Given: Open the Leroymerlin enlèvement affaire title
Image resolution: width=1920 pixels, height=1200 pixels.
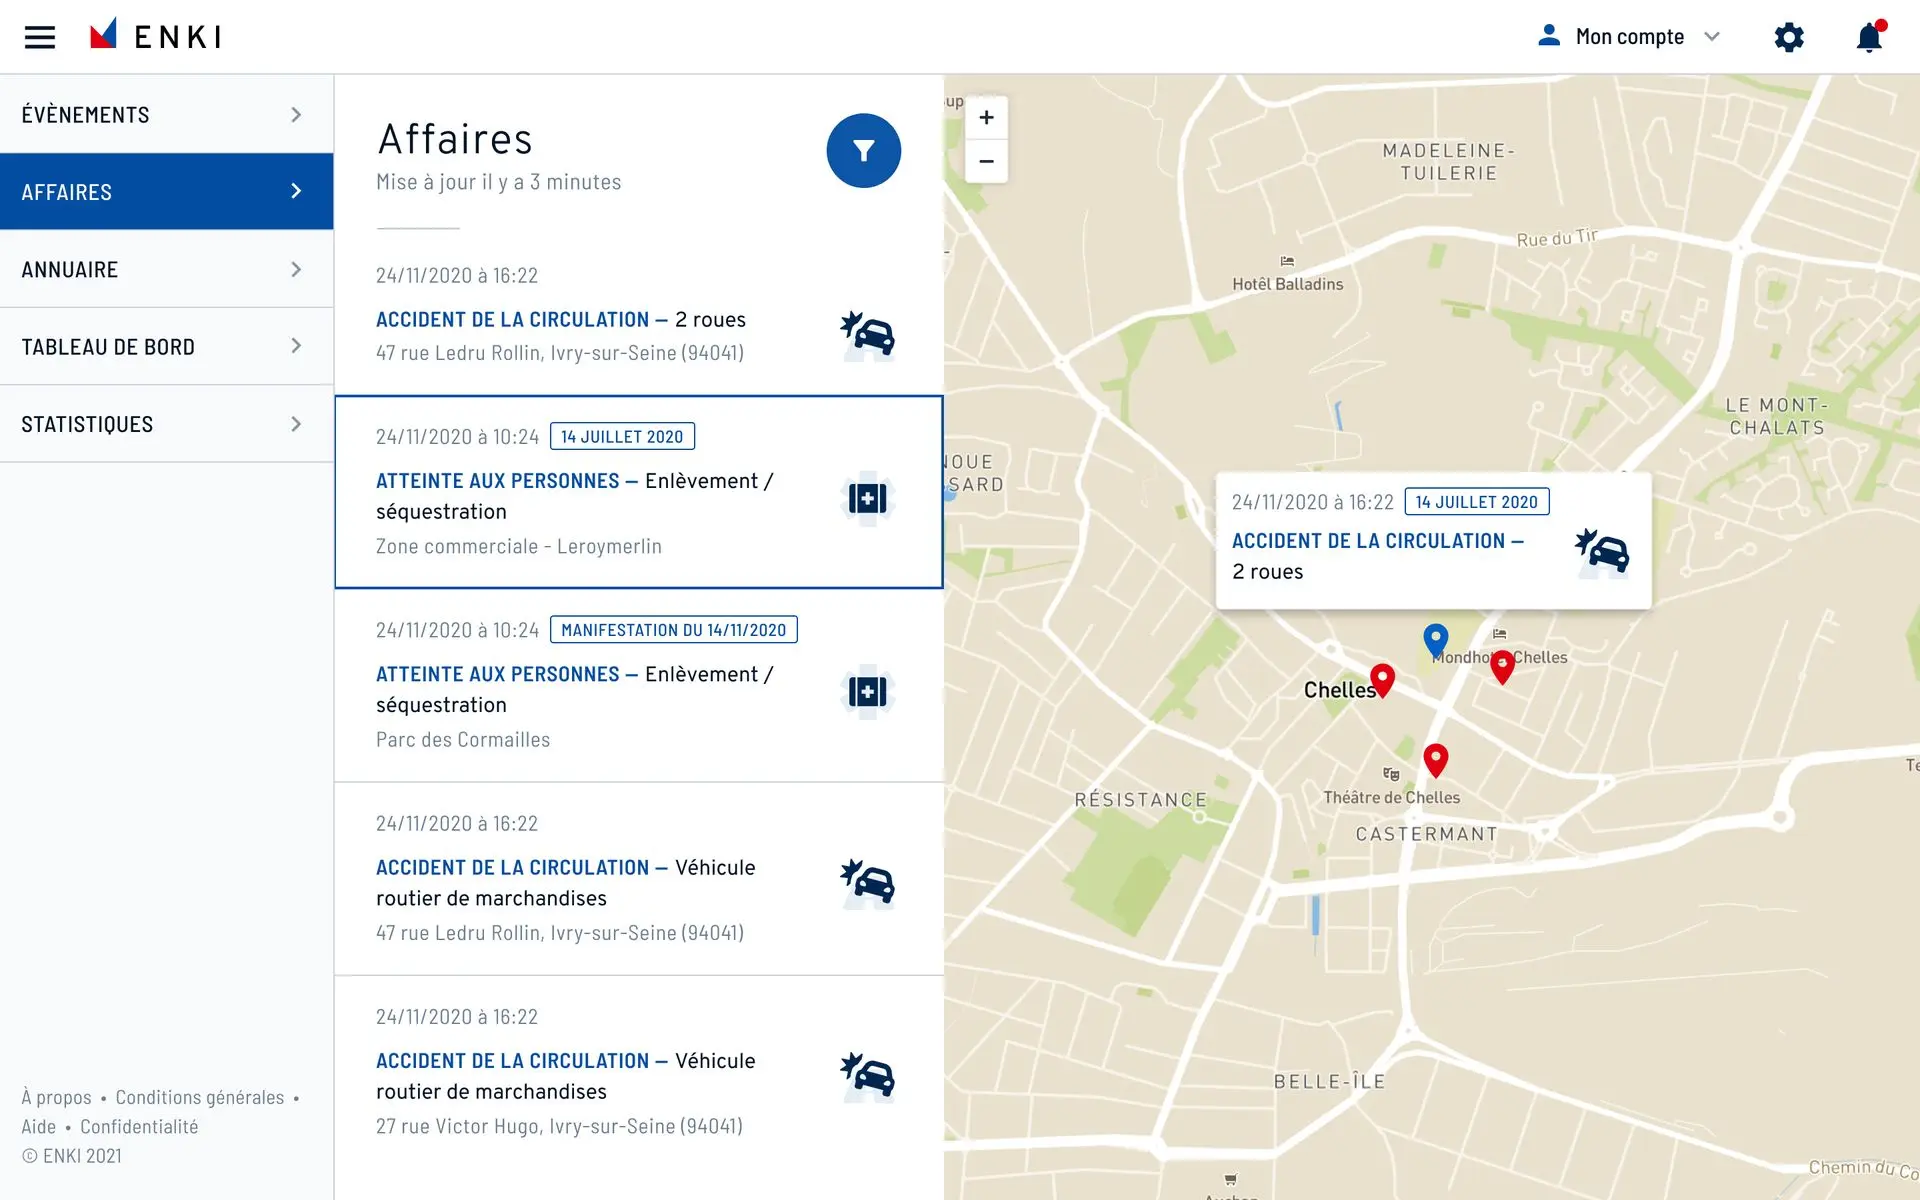Looking at the screenshot, I should (575, 496).
